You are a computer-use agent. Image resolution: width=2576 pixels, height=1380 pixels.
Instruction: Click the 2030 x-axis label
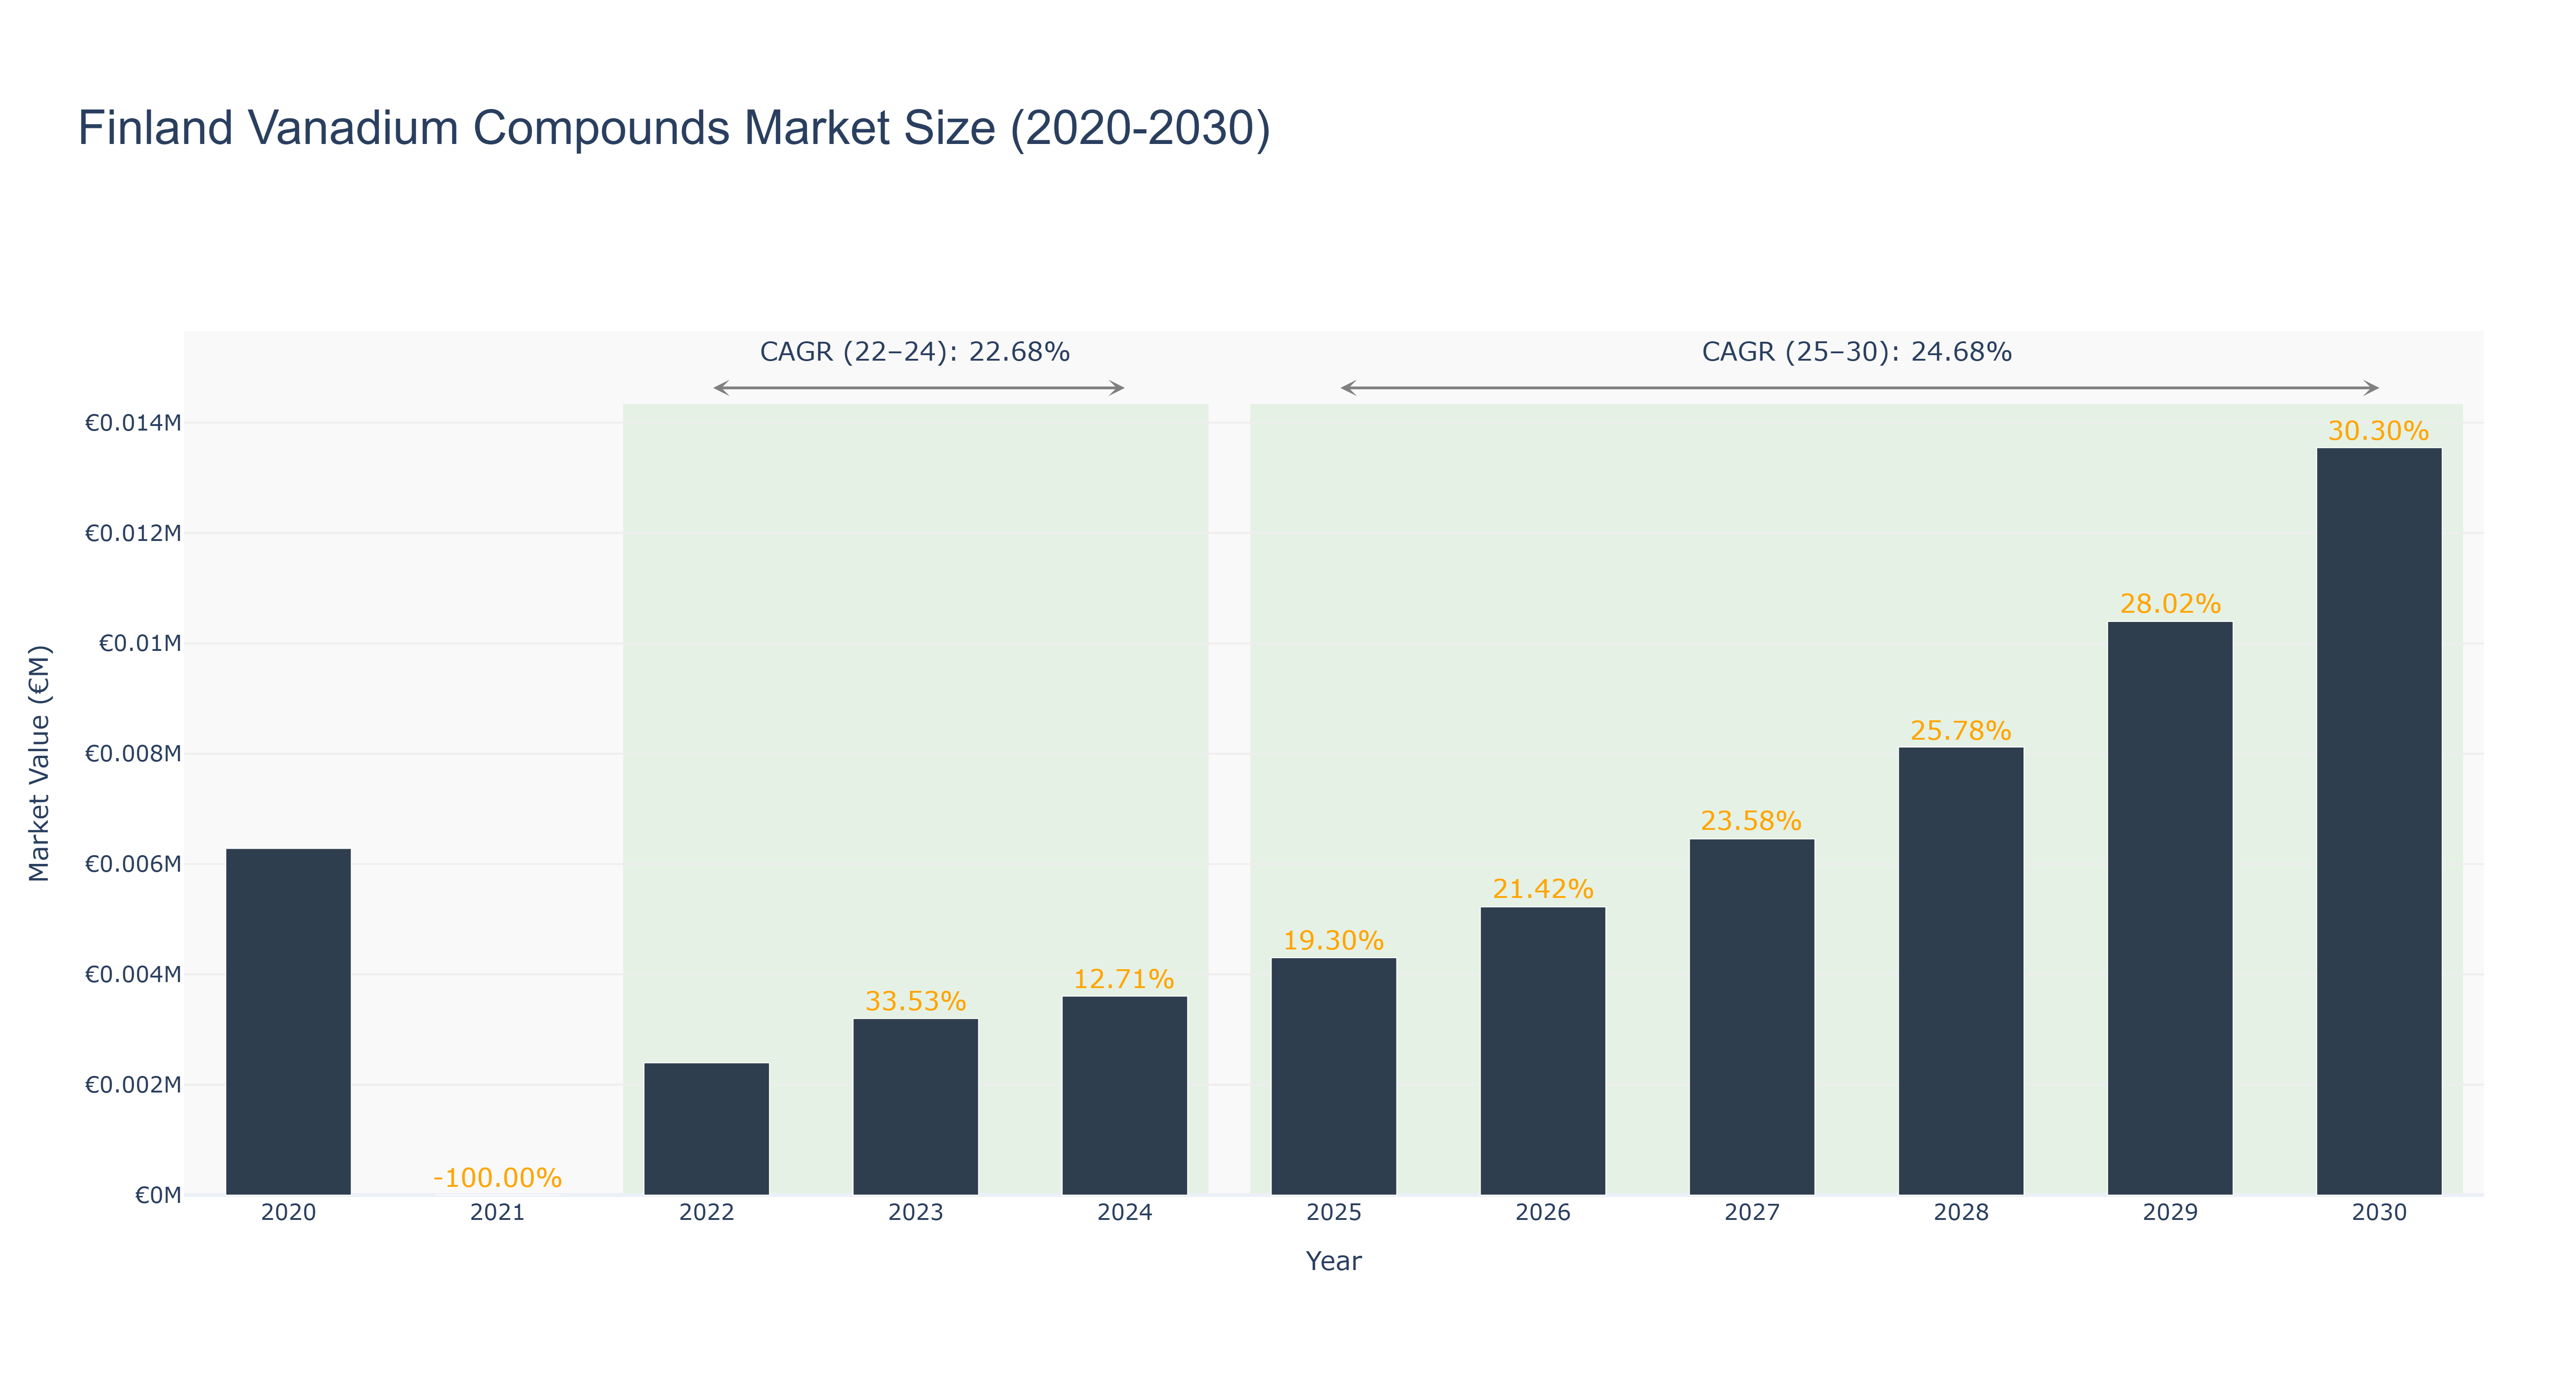click(2378, 1213)
